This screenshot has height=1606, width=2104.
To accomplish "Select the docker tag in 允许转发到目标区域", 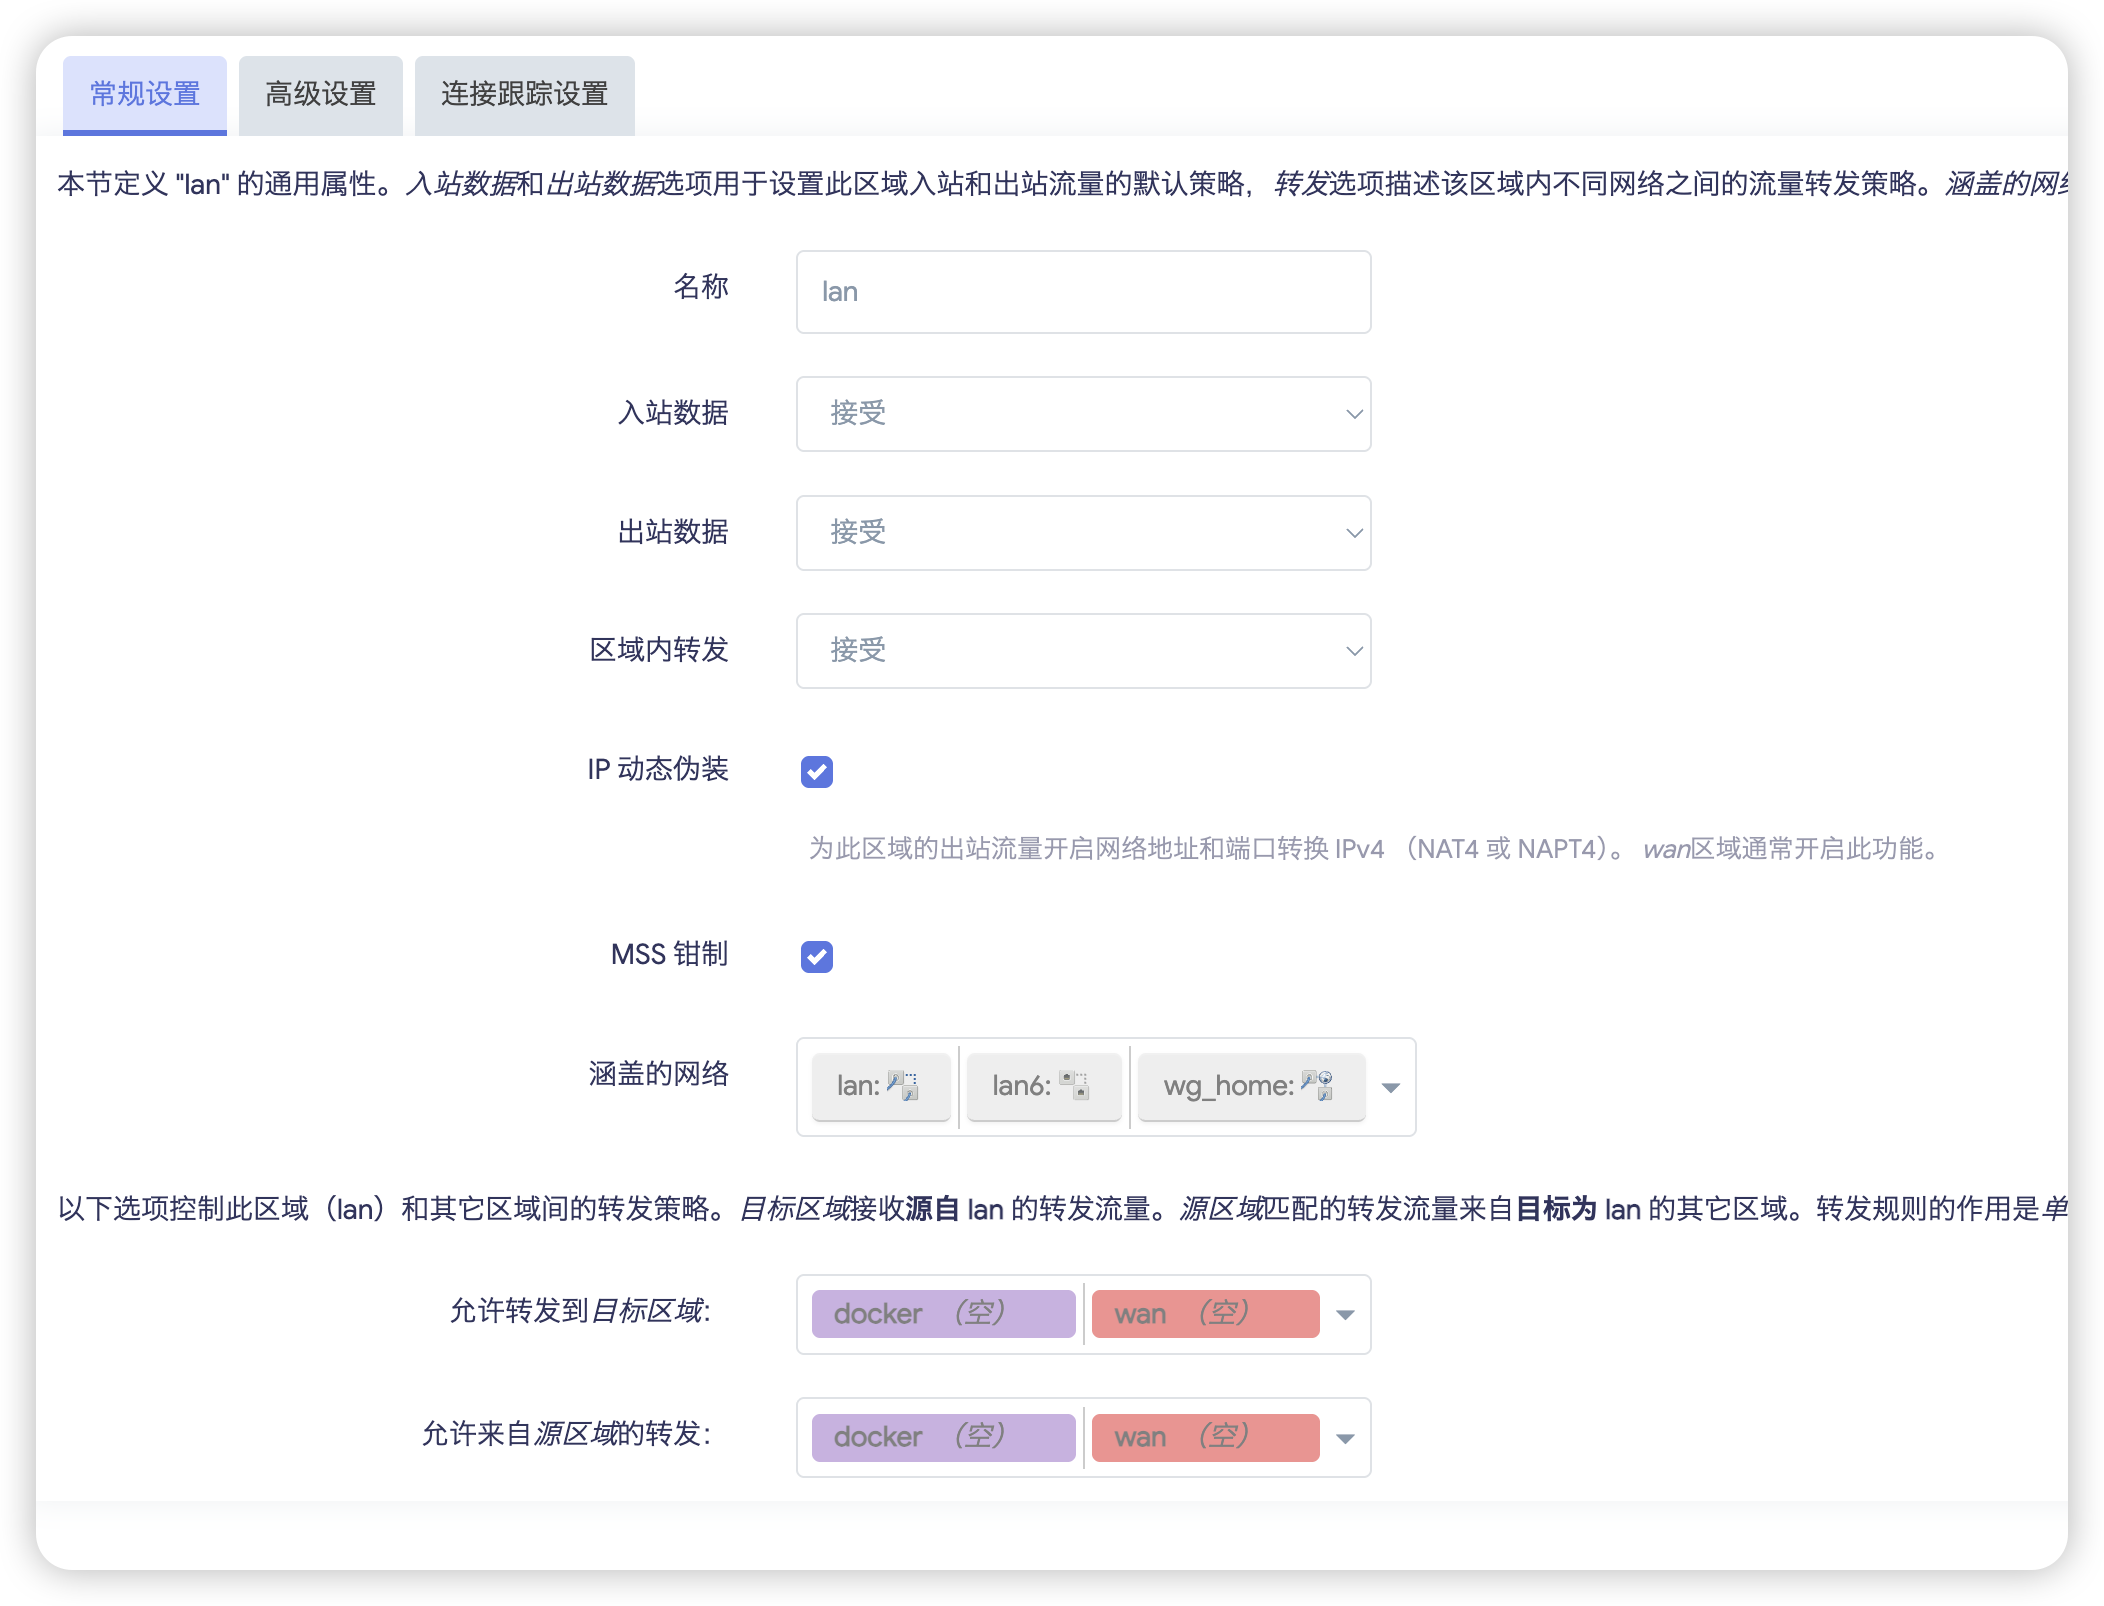I will pyautogui.click(x=943, y=1314).
